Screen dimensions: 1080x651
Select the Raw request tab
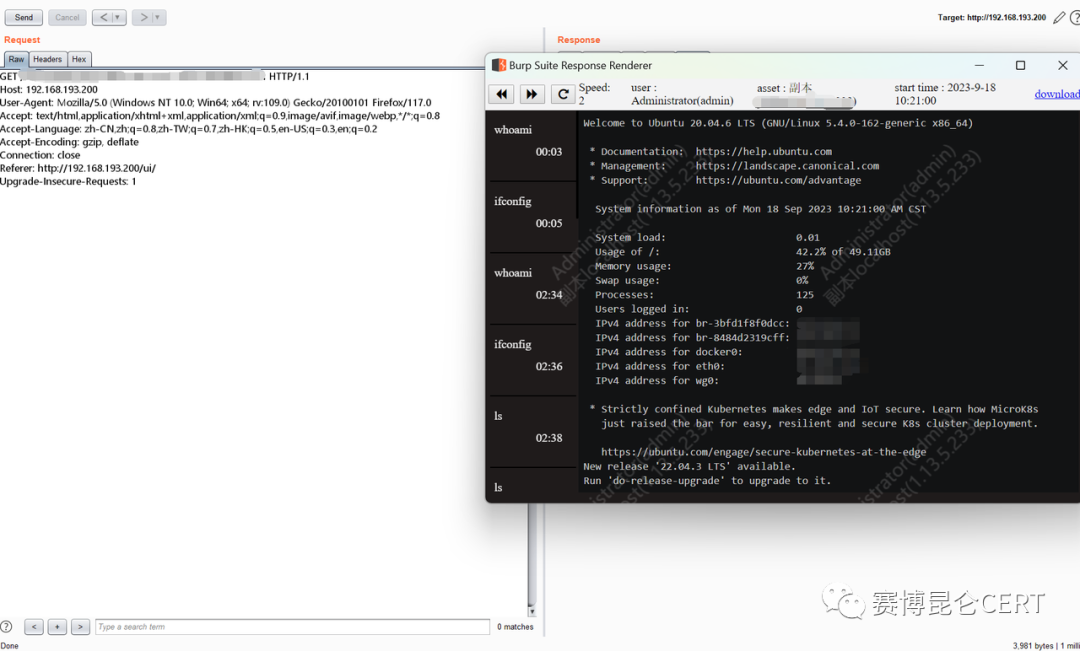(16, 59)
